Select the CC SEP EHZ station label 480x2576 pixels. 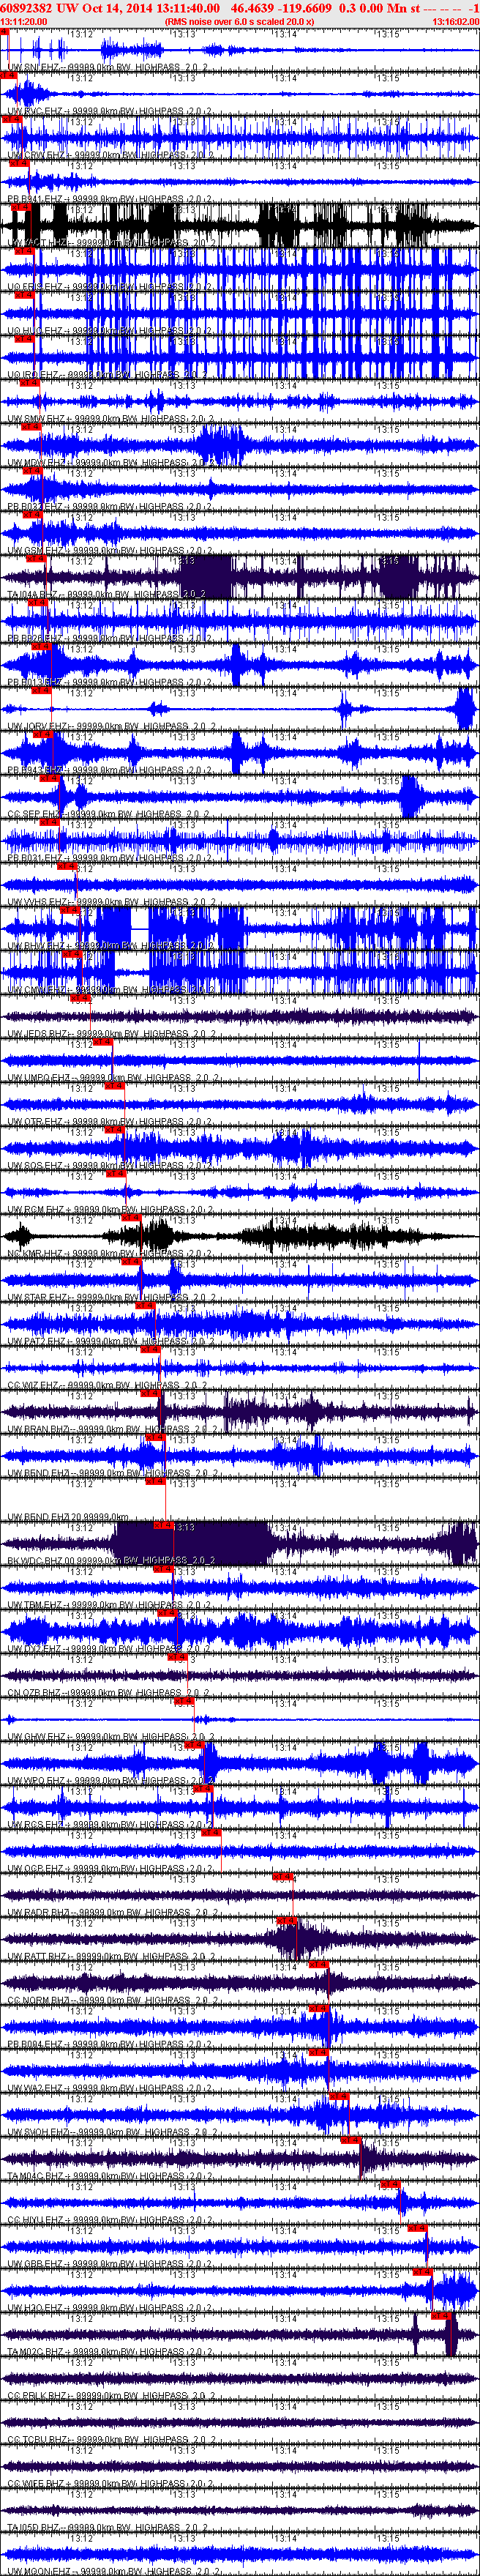[108, 815]
